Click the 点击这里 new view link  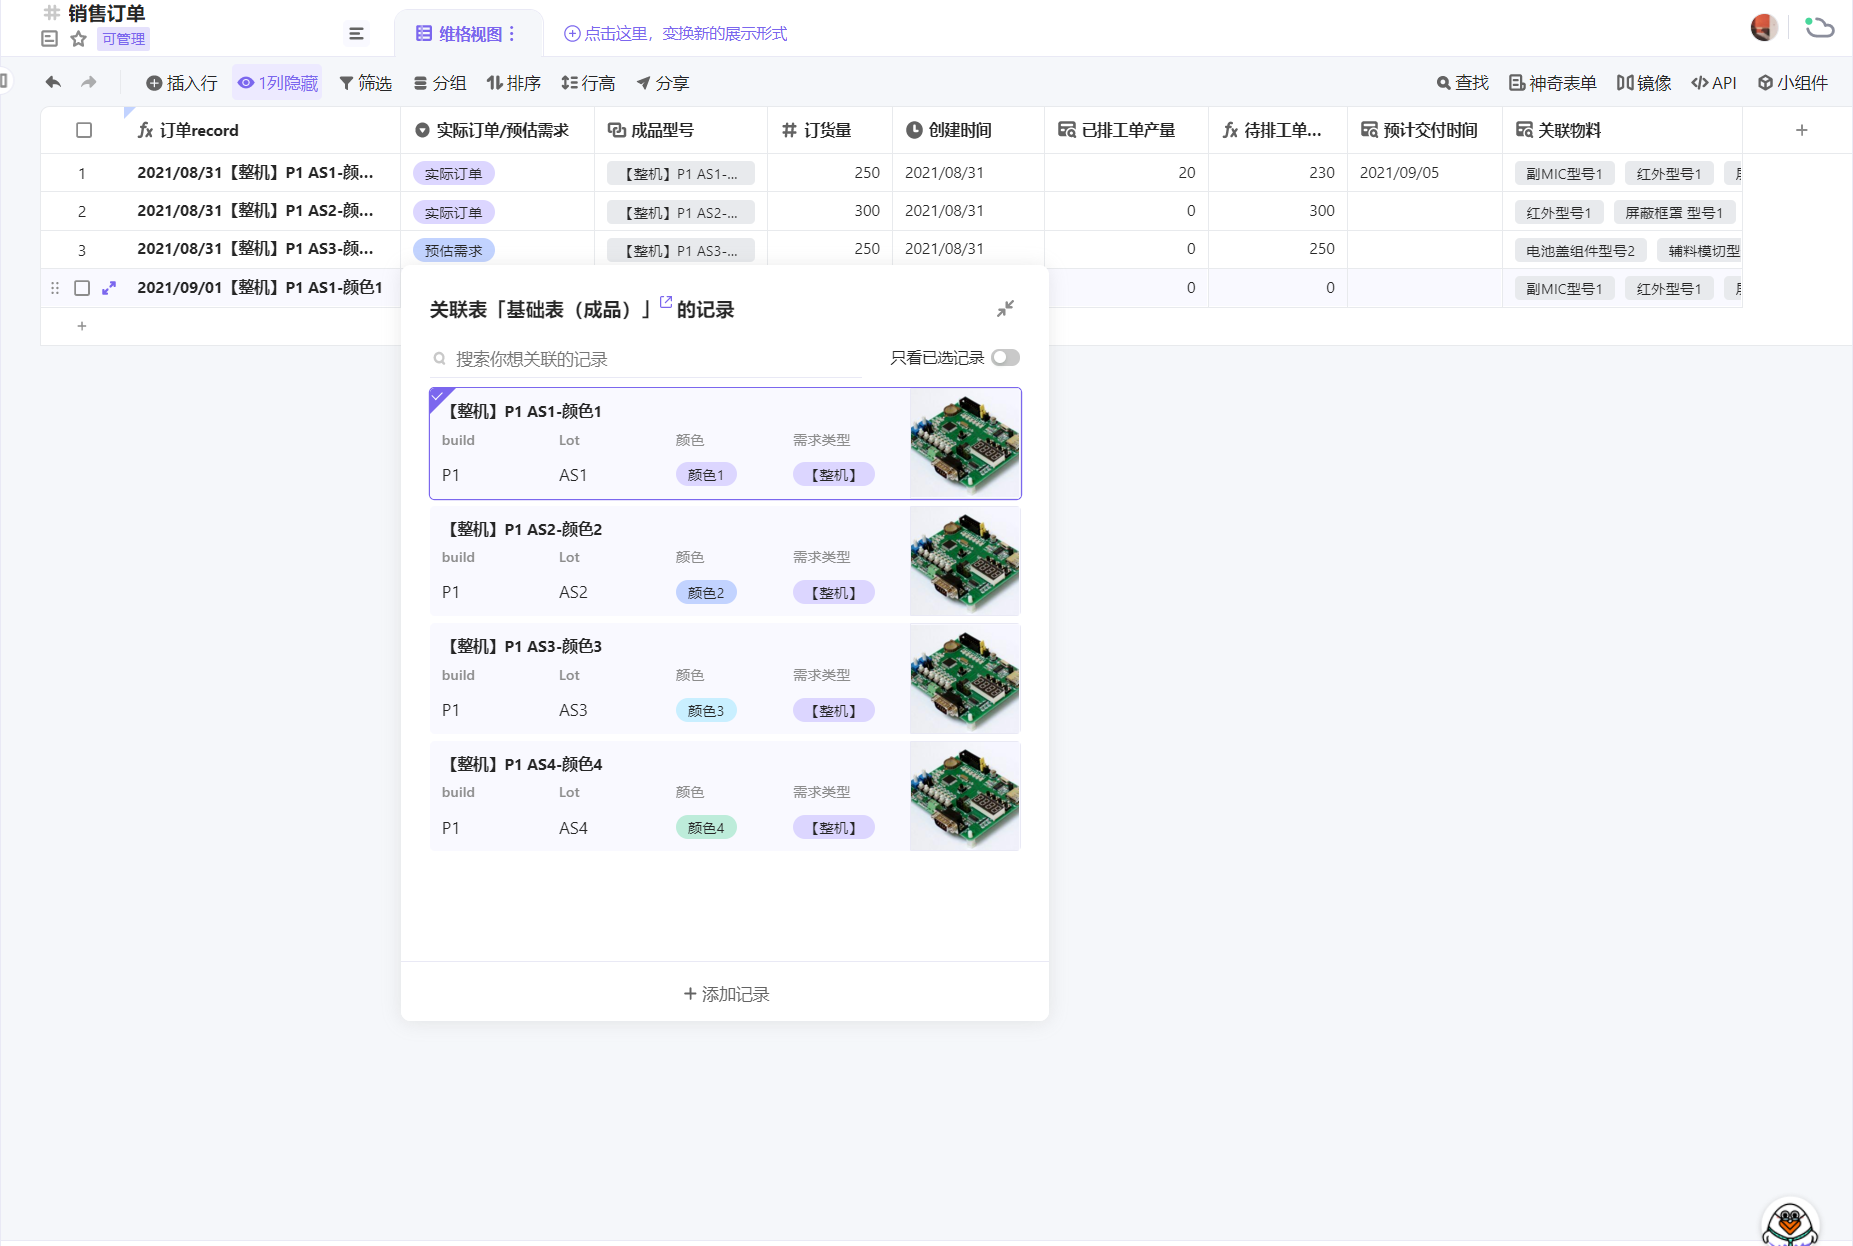(675, 34)
